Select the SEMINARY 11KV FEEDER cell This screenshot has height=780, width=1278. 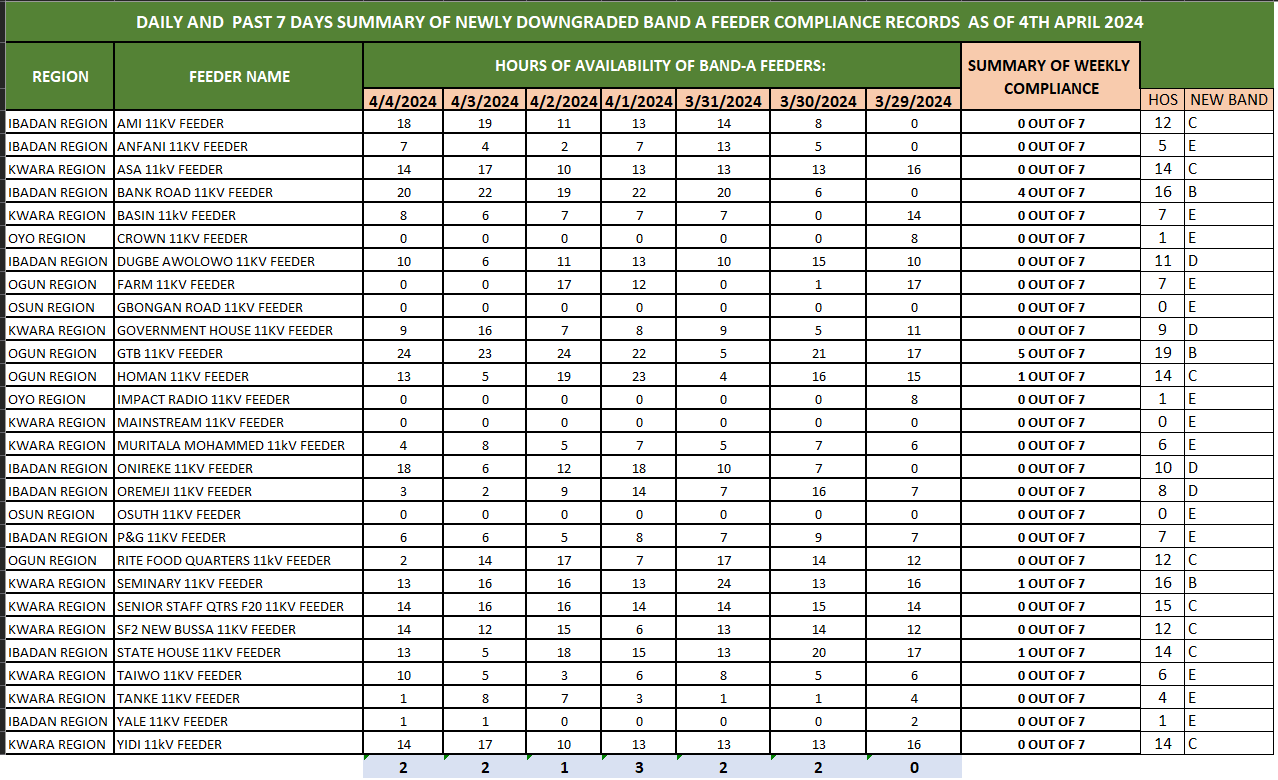point(239,583)
